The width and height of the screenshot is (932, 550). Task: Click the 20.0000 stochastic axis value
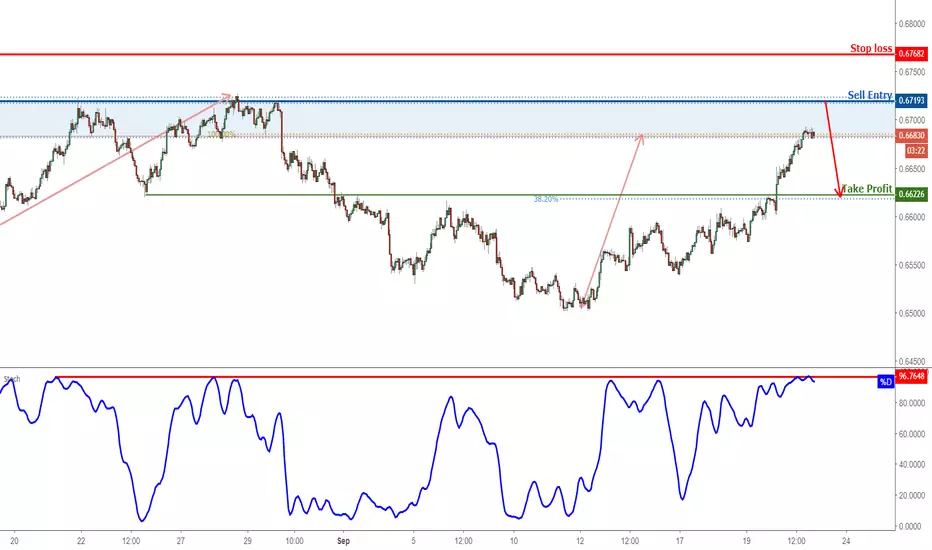pyautogui.click(x=912, y=495)
